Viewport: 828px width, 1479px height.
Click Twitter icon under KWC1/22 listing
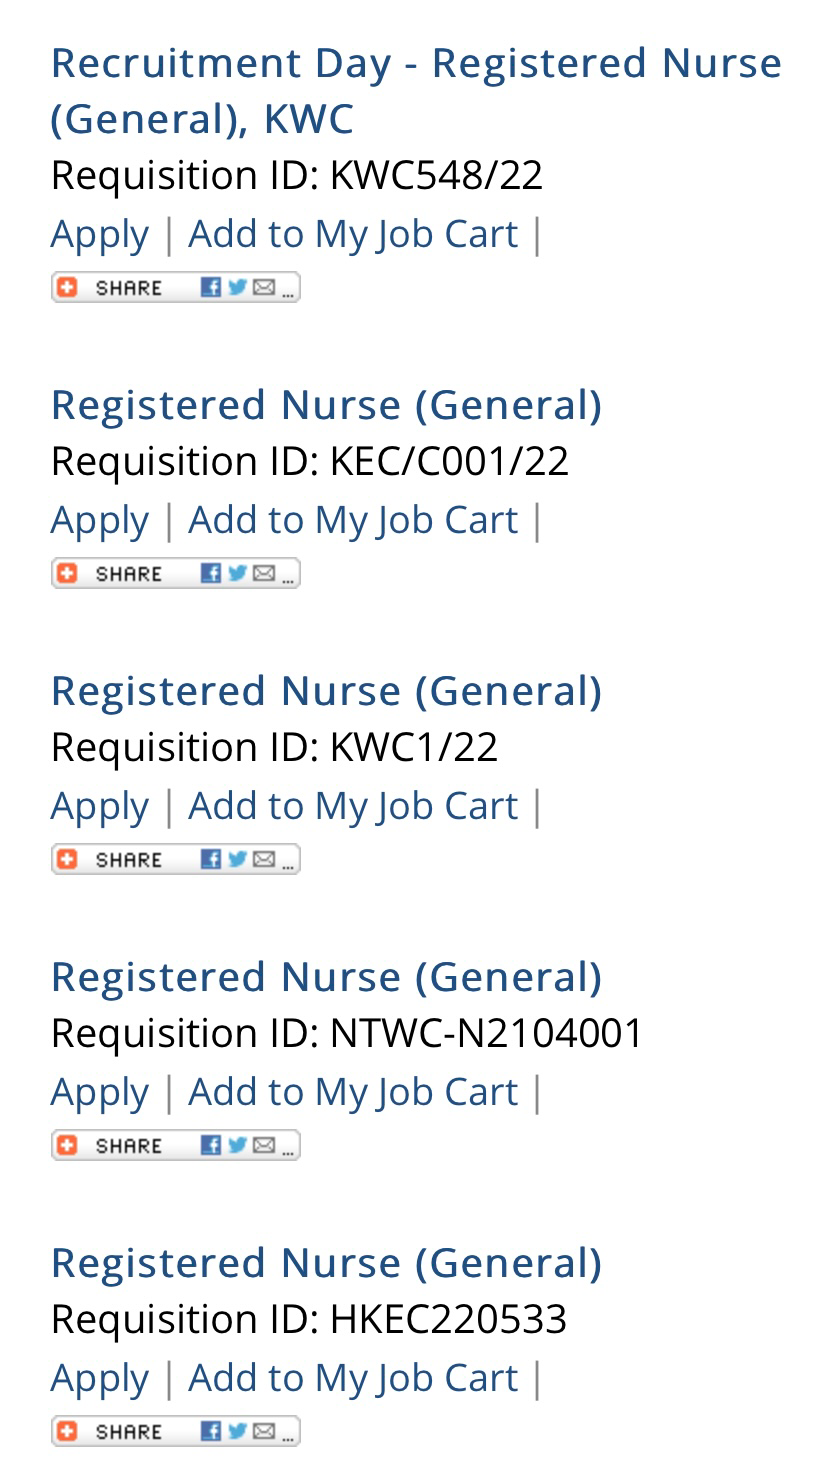(x=237, y=860)
